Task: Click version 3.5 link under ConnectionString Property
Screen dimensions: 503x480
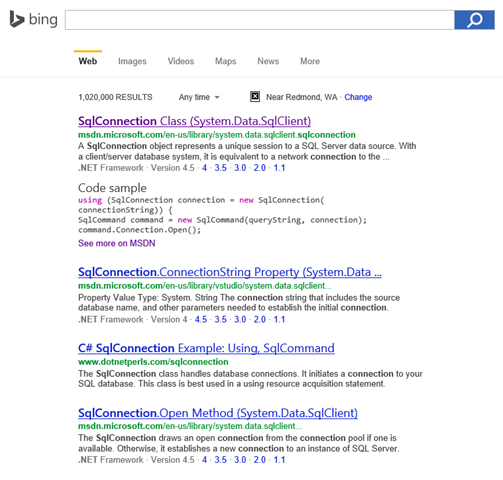Action: pyautogui.click(x=220, y=320)
